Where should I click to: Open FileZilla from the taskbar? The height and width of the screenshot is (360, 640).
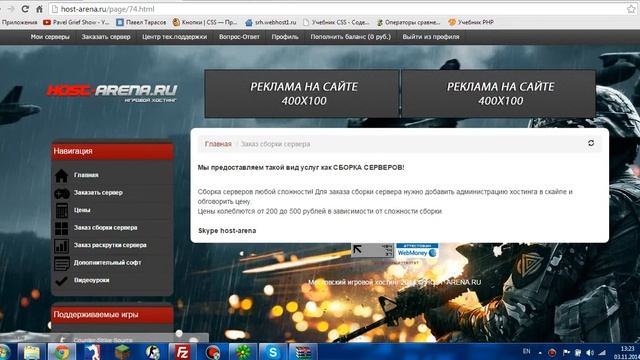click(182, 352)
